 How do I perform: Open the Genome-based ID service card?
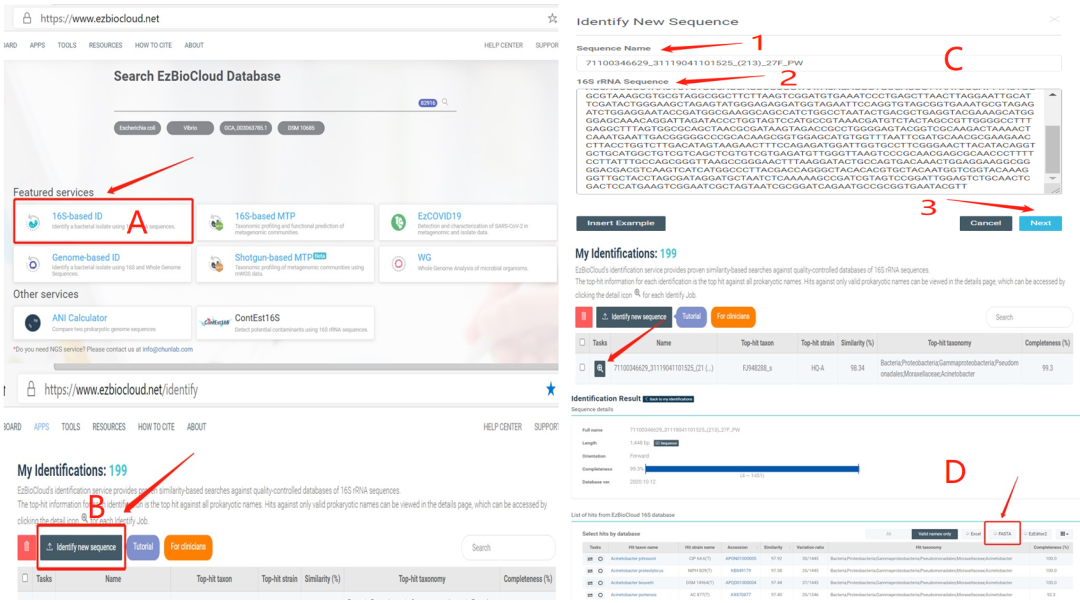(x=102, y=264)
